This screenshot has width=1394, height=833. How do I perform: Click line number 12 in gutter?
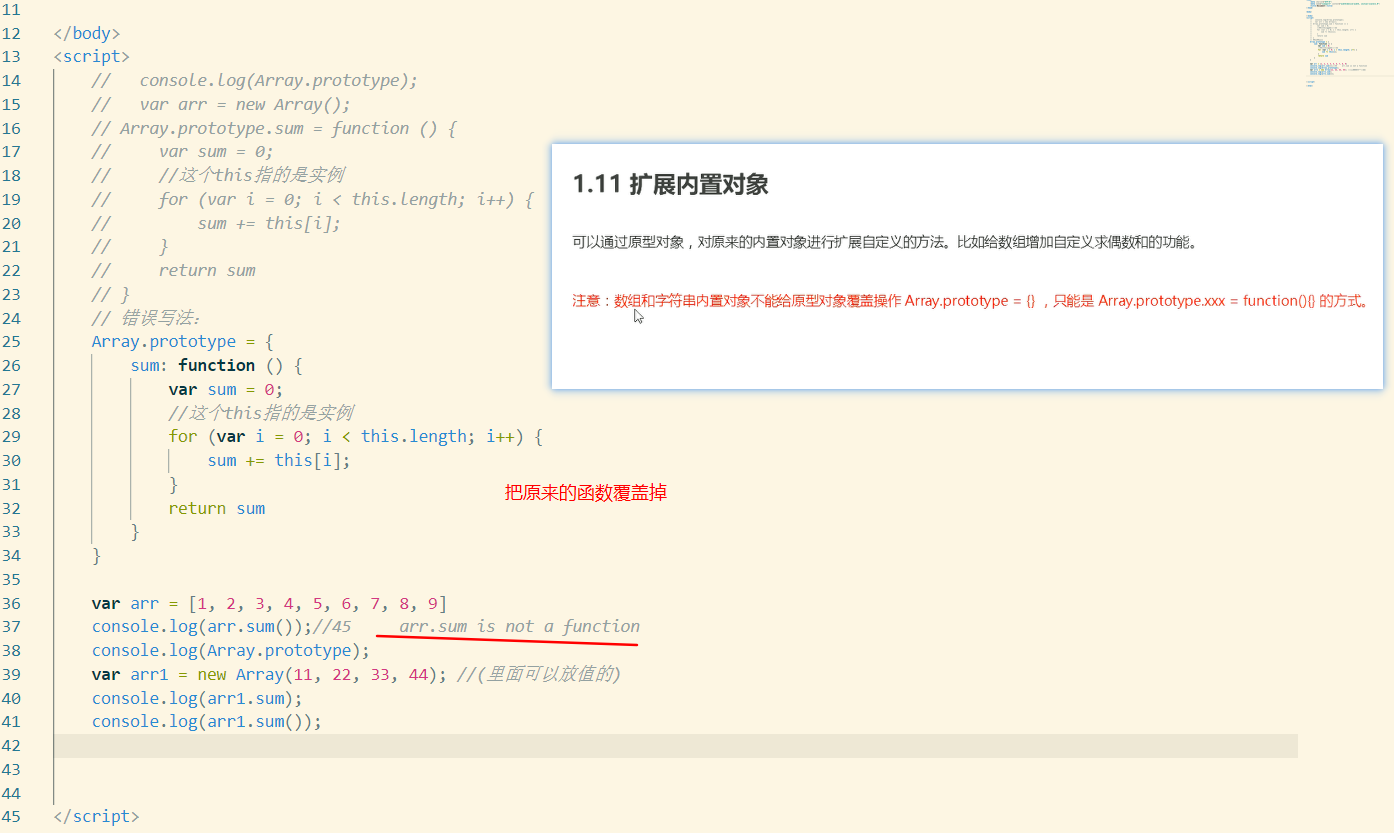click(11, 33)
